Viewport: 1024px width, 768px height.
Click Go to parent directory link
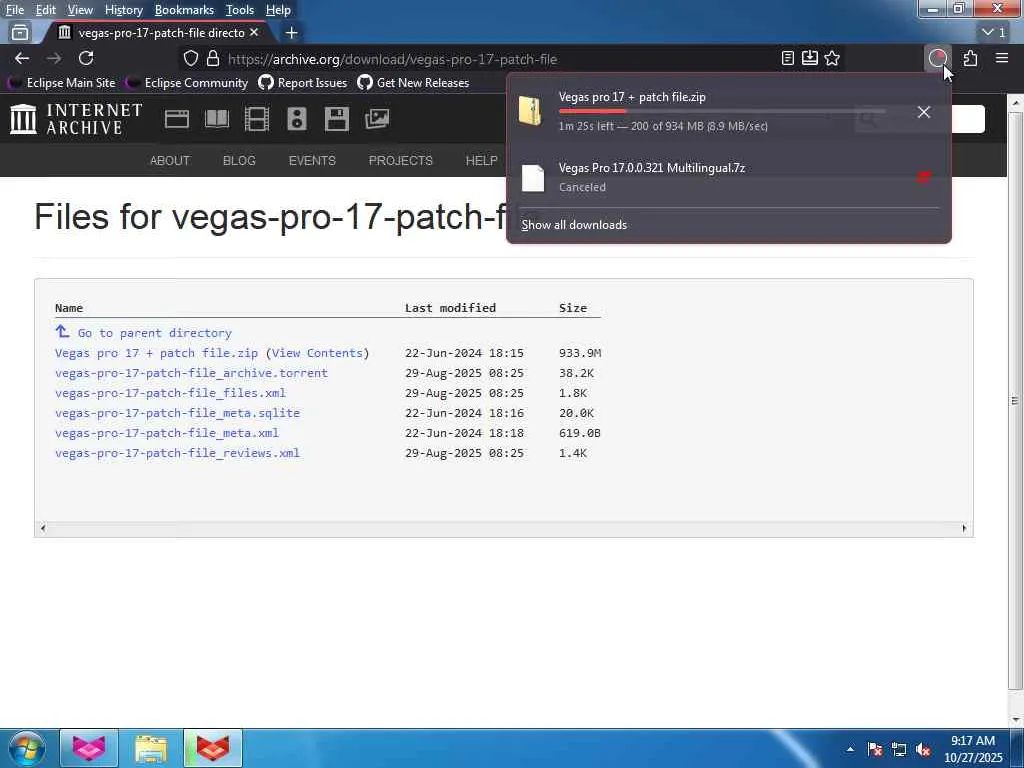coord(155,333)
